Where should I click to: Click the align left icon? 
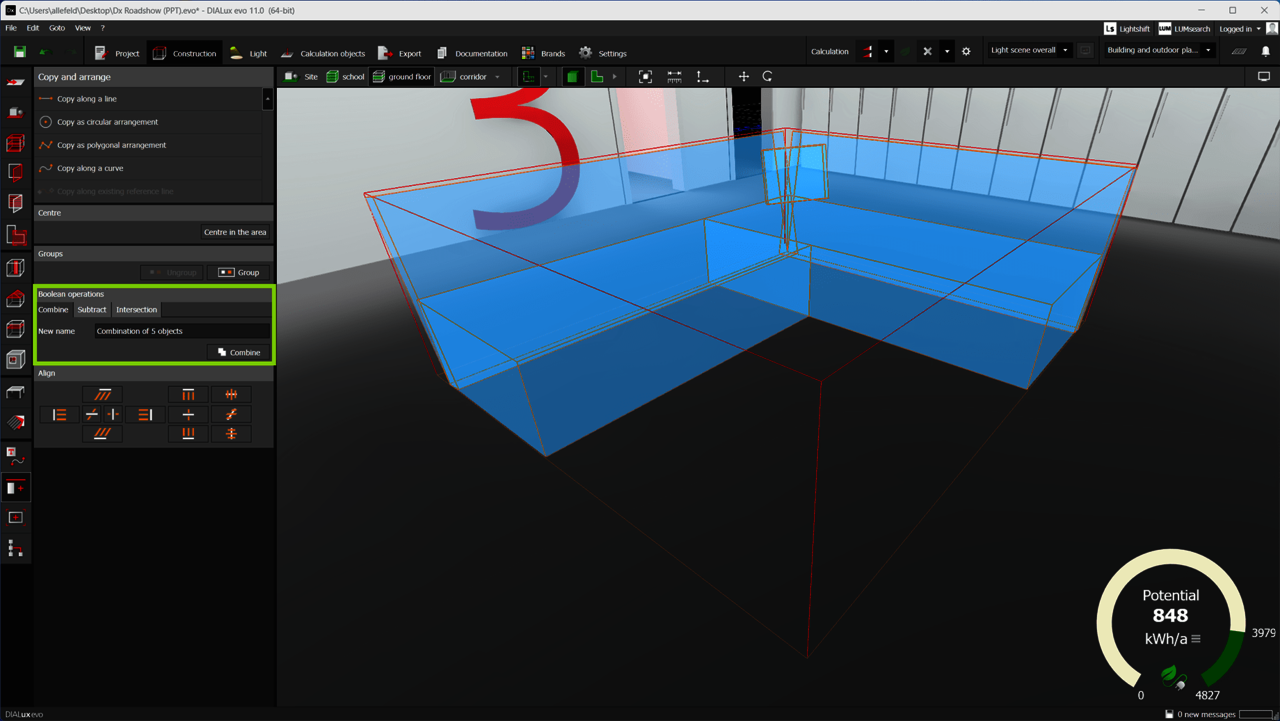tap(60, 414)
